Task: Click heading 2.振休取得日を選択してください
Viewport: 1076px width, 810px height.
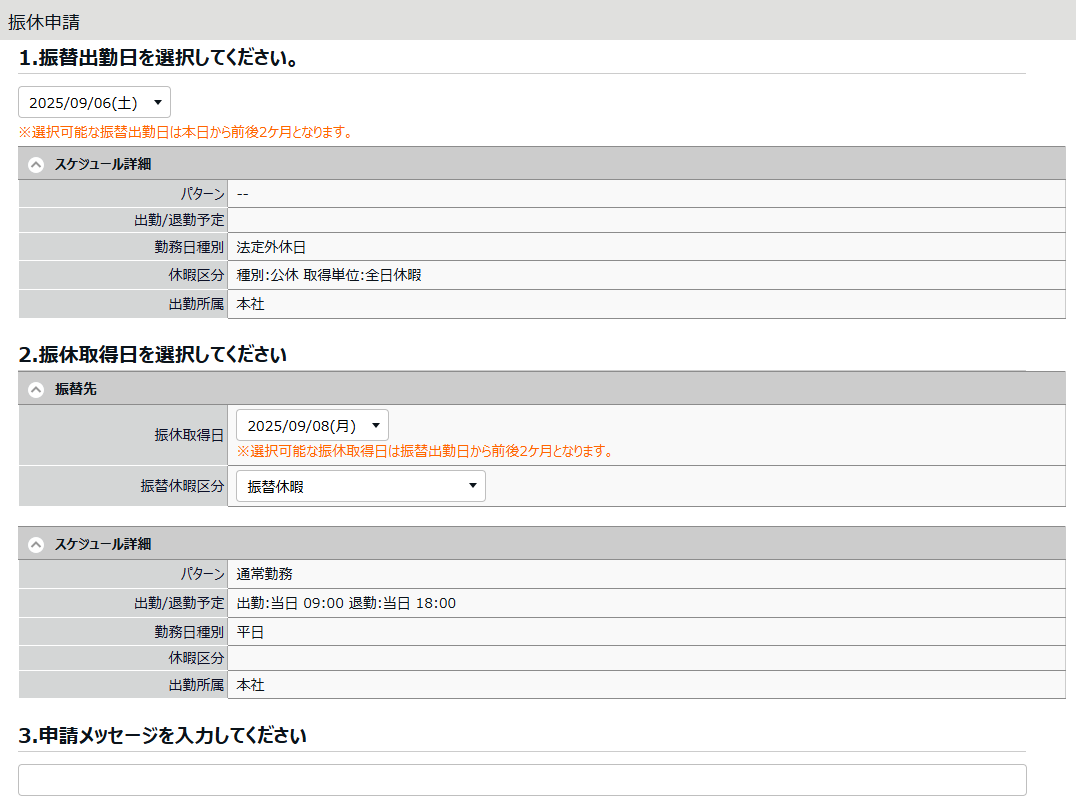Action: click(153, 354)
